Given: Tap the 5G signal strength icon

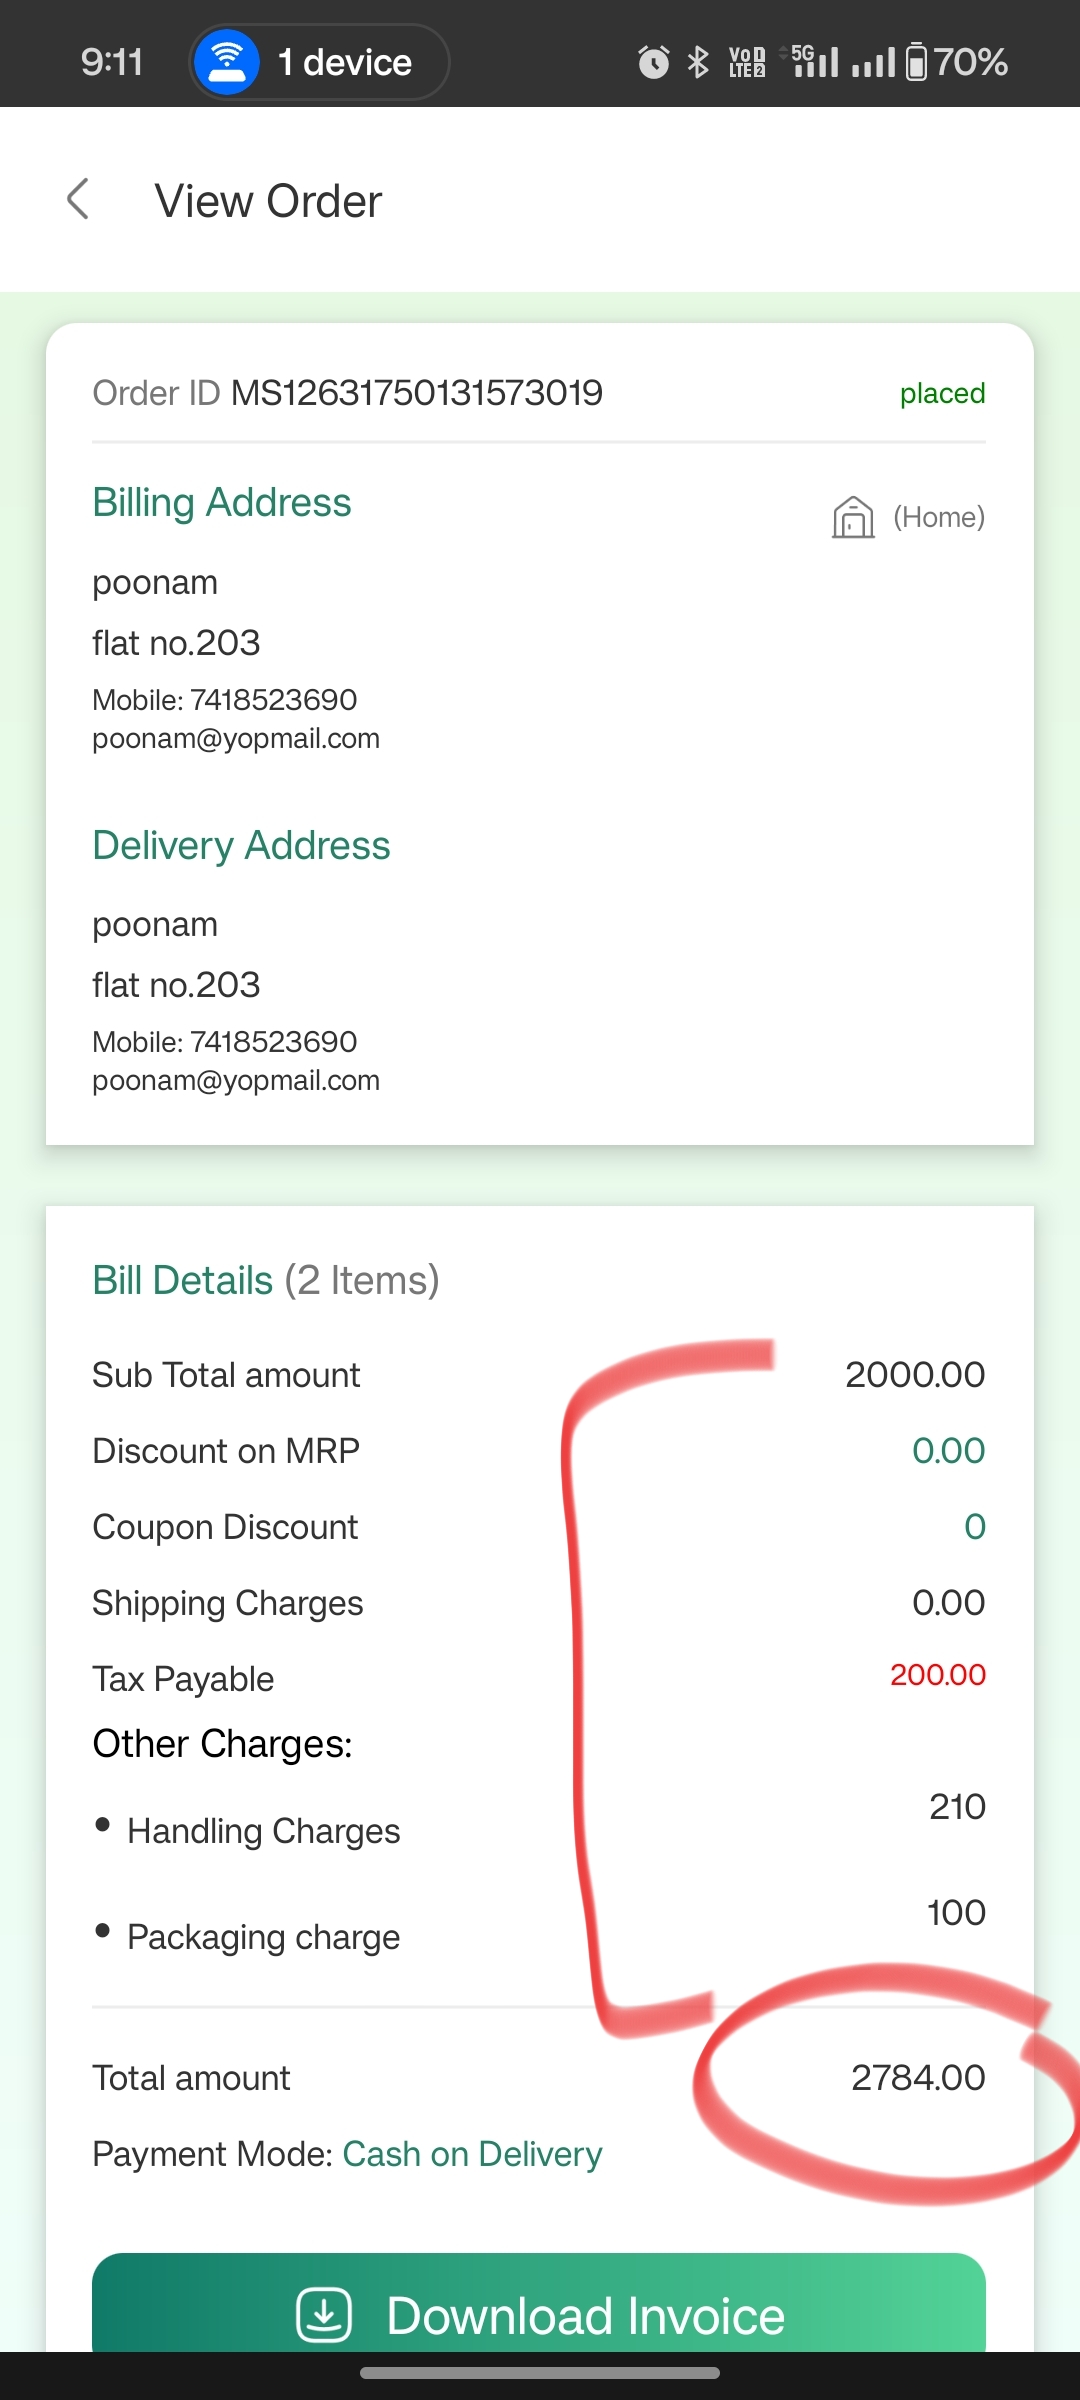Looking at the screenshot, I should 812,61.
